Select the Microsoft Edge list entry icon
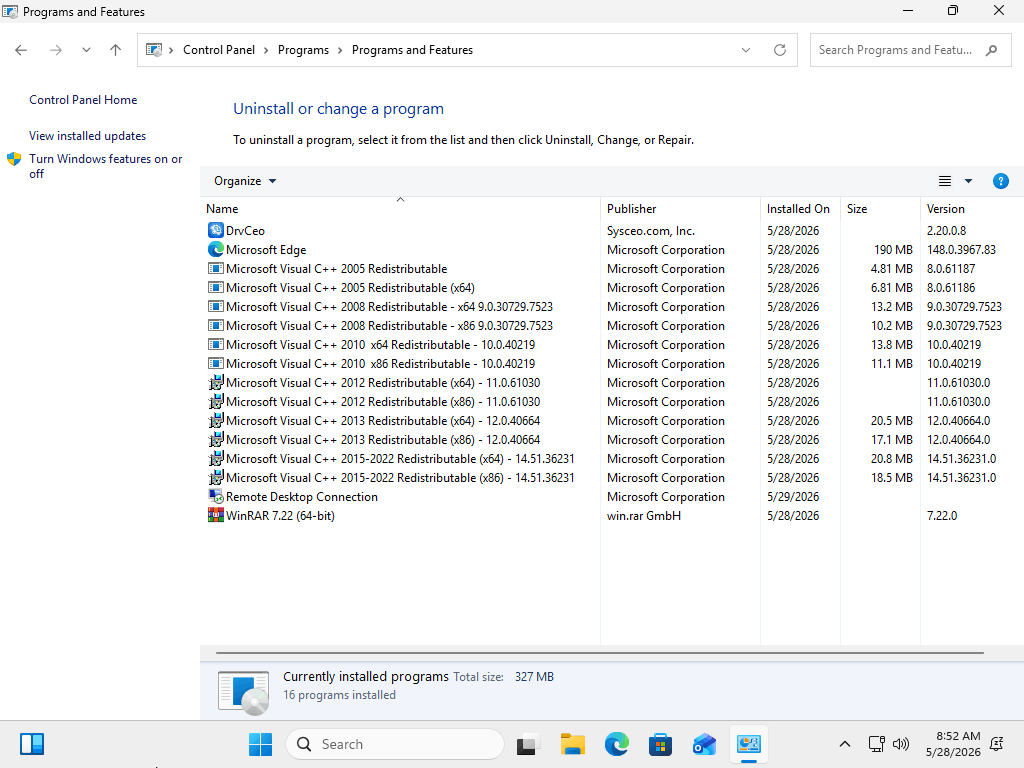 coord(216,249)
